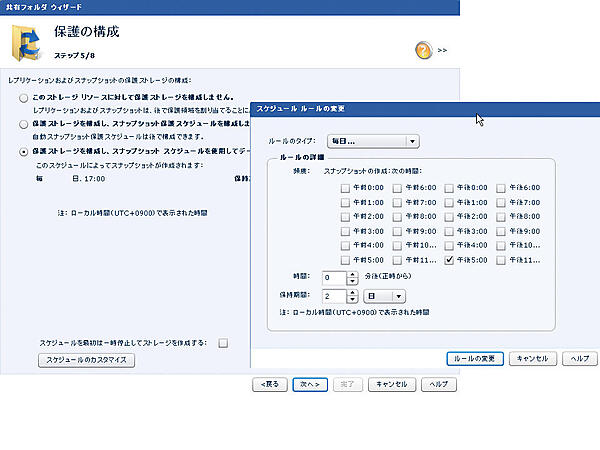Select protection storage without snapshot schedule radio

coord(24,124)
